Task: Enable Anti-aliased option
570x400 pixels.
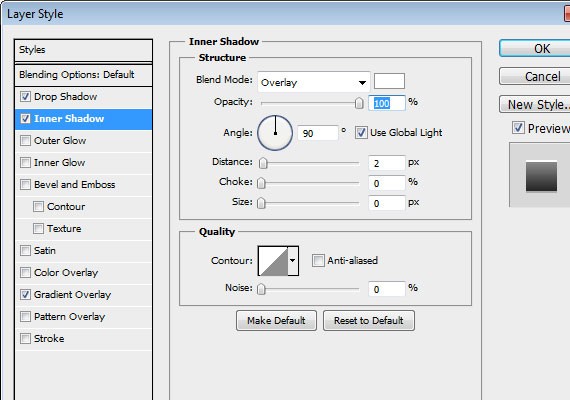Action: [x=318, y=260]
